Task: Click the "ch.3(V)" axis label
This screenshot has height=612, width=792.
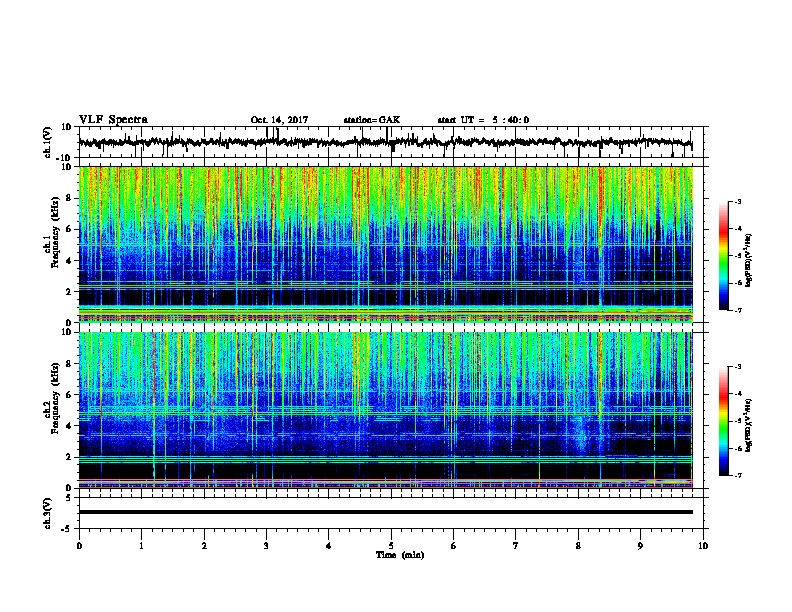Action: point(48,513)
